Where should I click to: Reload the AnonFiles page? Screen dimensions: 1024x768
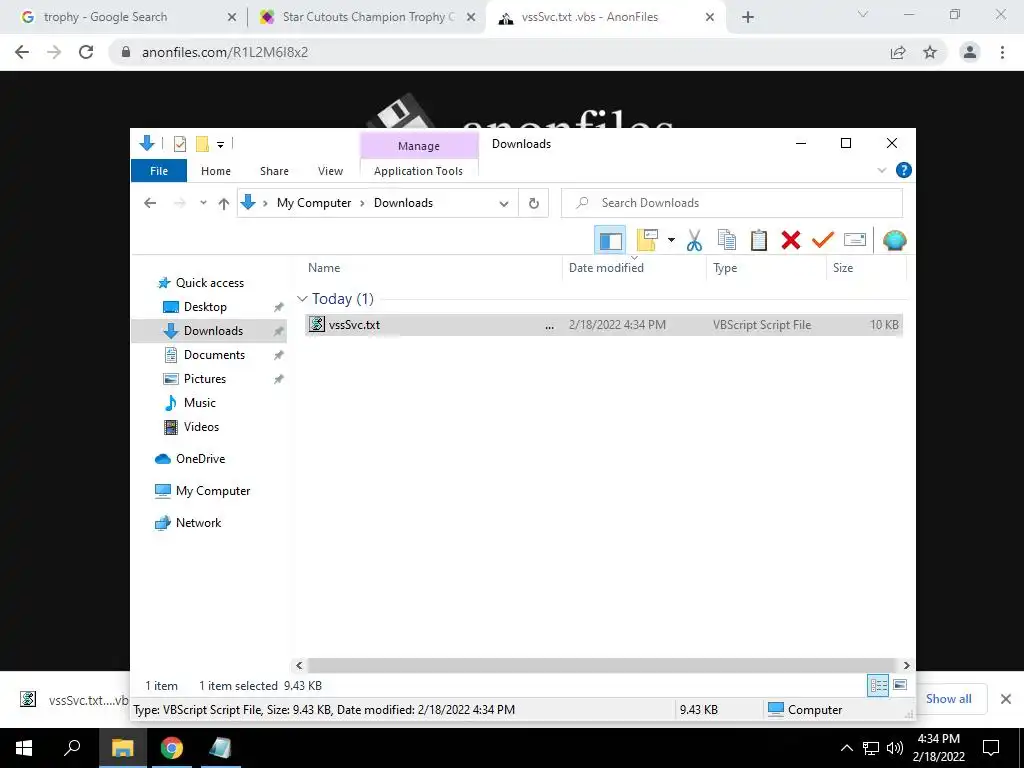click(x=86, y=52)
